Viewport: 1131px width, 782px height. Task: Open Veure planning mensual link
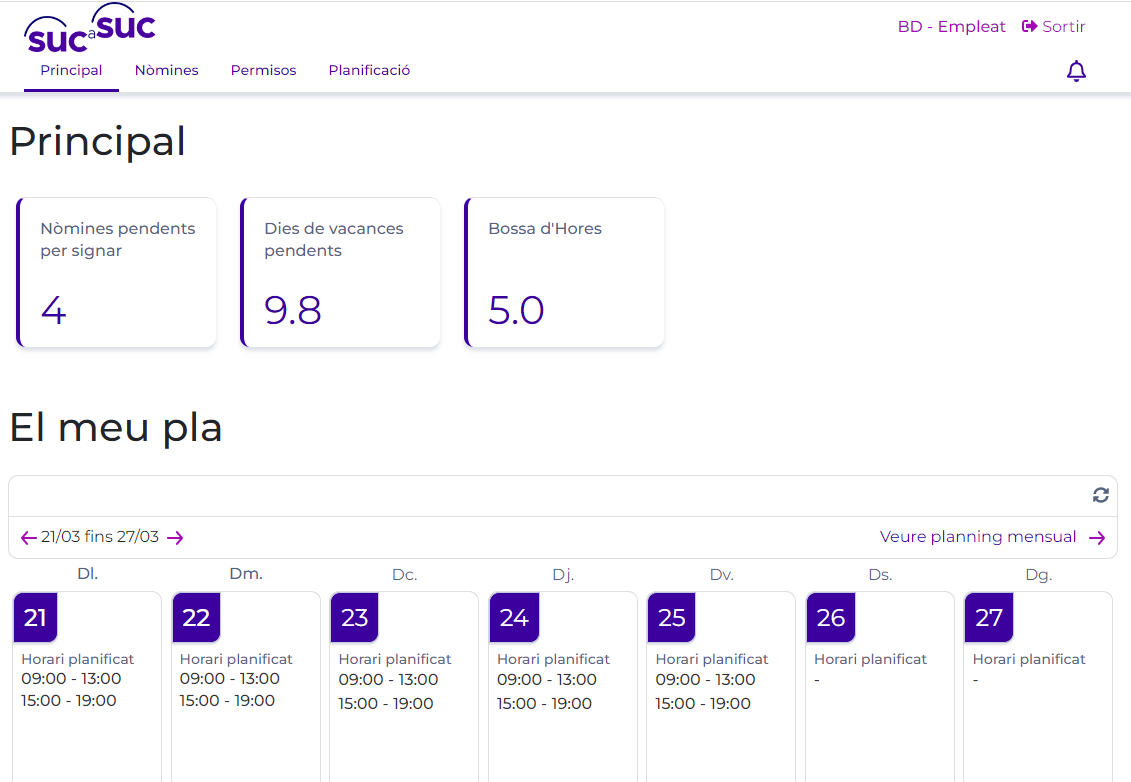click(x=977, y=537)
